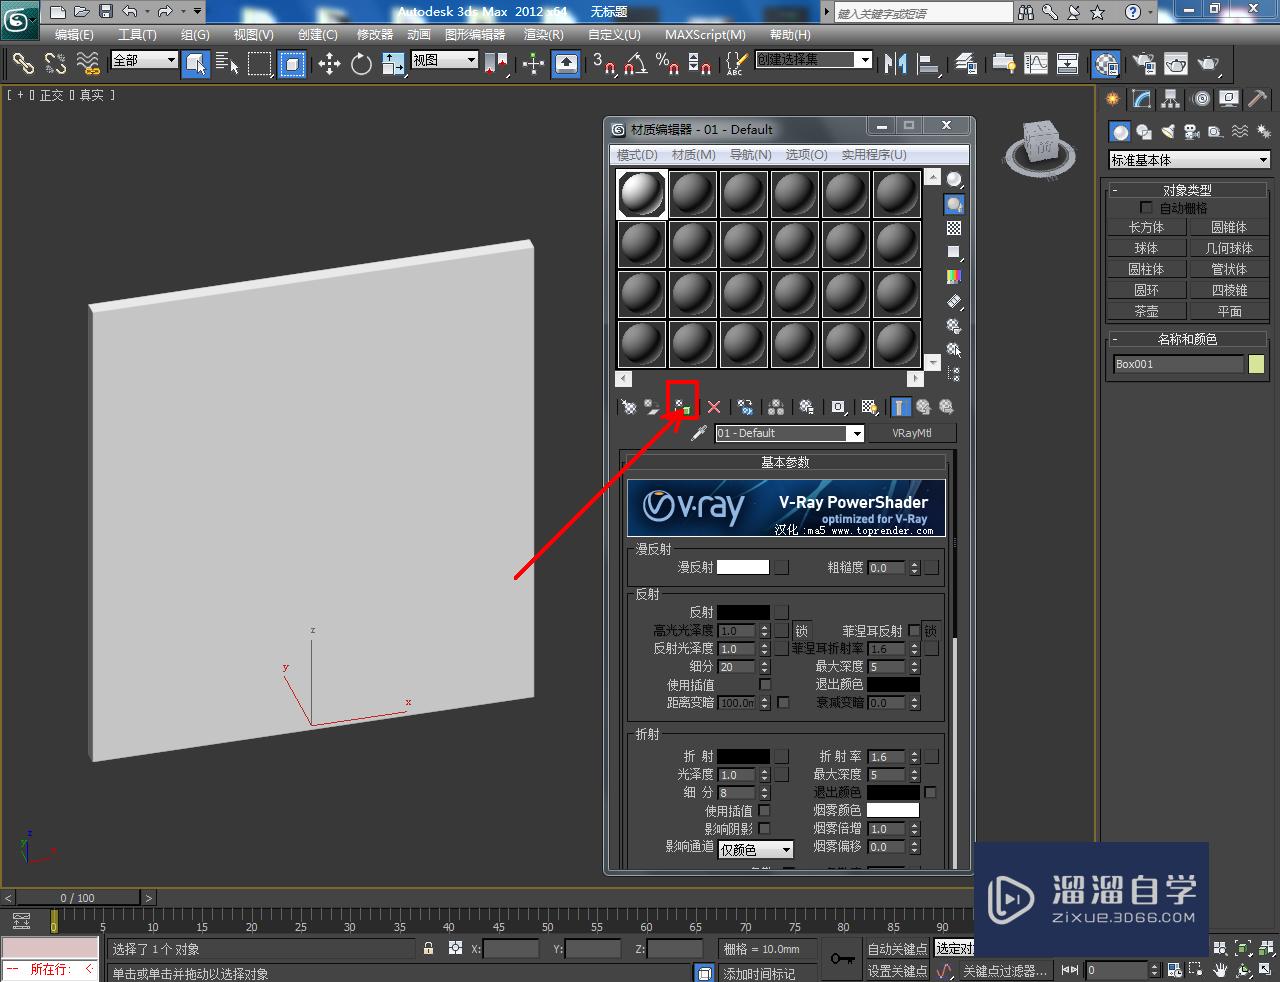Image resolution: width=1280 pixels, height=982 pixels.
Task: Toggle Percent Snap icon
Action: click(x=667, y=64)
